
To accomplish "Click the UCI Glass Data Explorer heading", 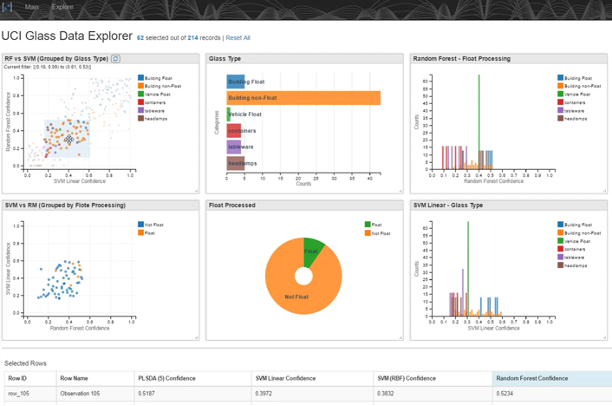I will point(67,36).
